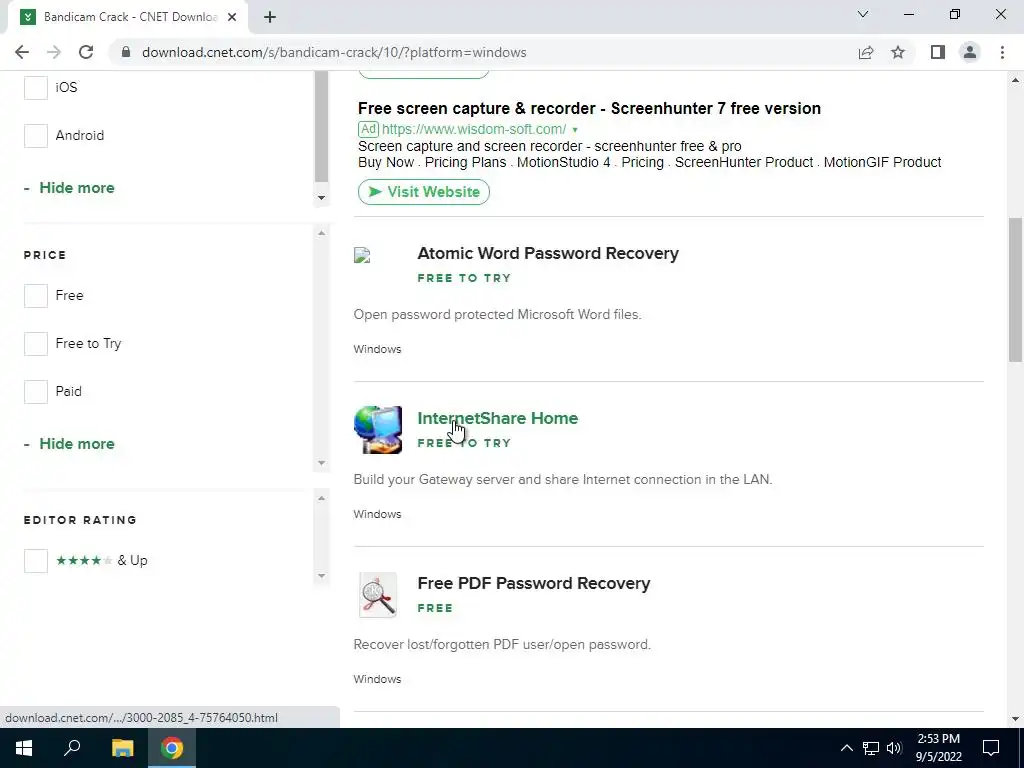Click price panel scroll down arrow

click(321, 463)
